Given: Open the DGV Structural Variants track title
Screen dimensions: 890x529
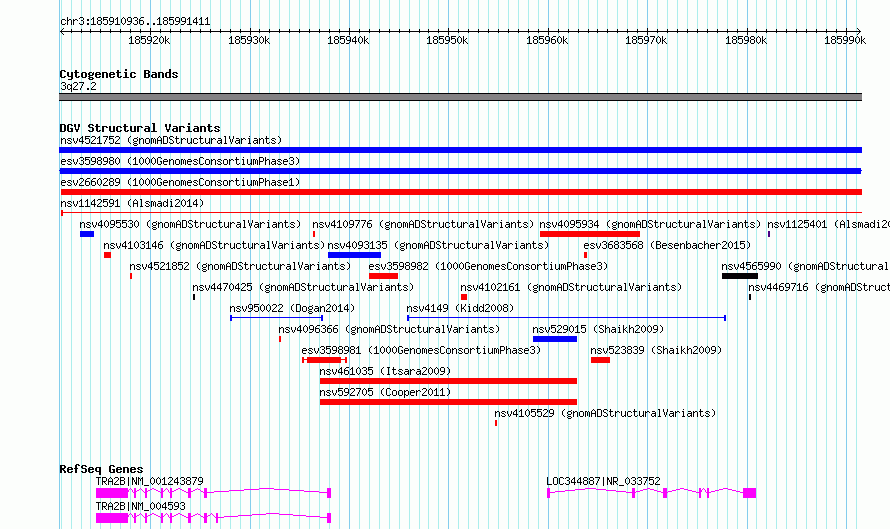Looking at the screenshot, I should pos(140,128).
